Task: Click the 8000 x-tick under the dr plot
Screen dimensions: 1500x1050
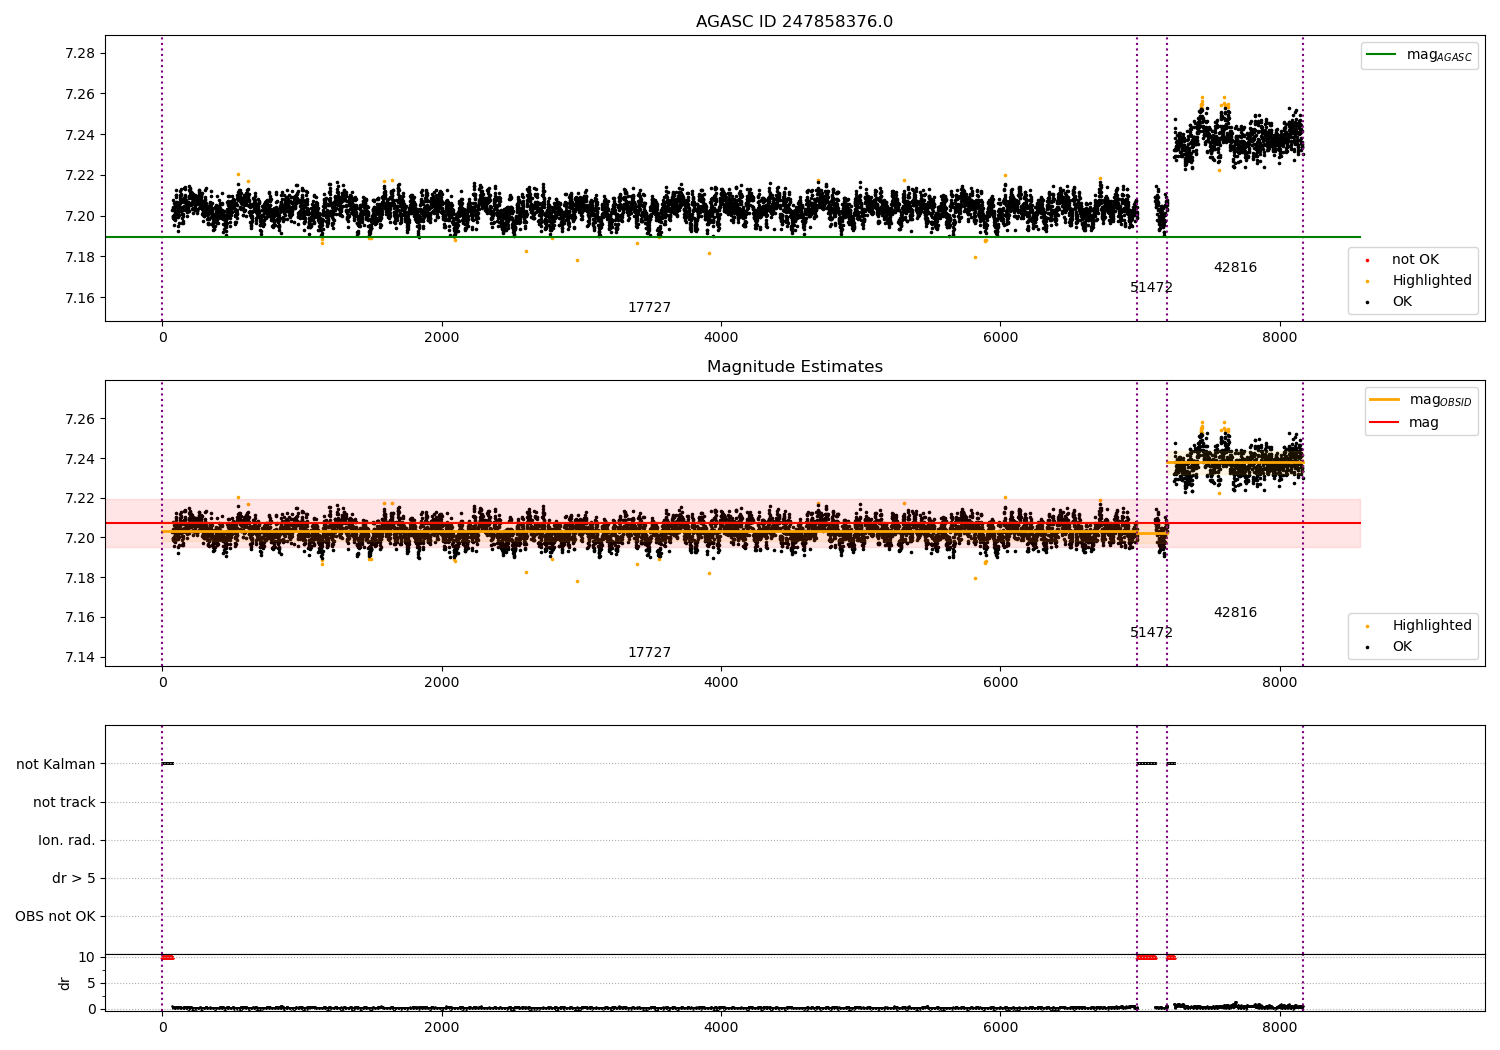Action: click(1280, 1027)
